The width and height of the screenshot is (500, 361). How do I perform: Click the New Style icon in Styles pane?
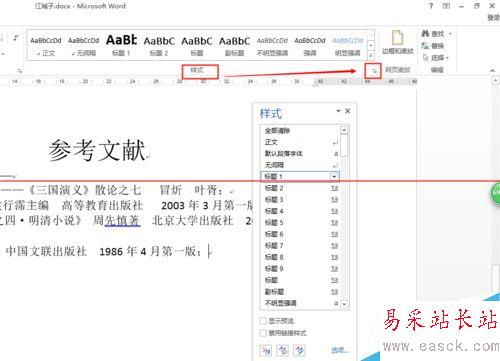[266, 350]
